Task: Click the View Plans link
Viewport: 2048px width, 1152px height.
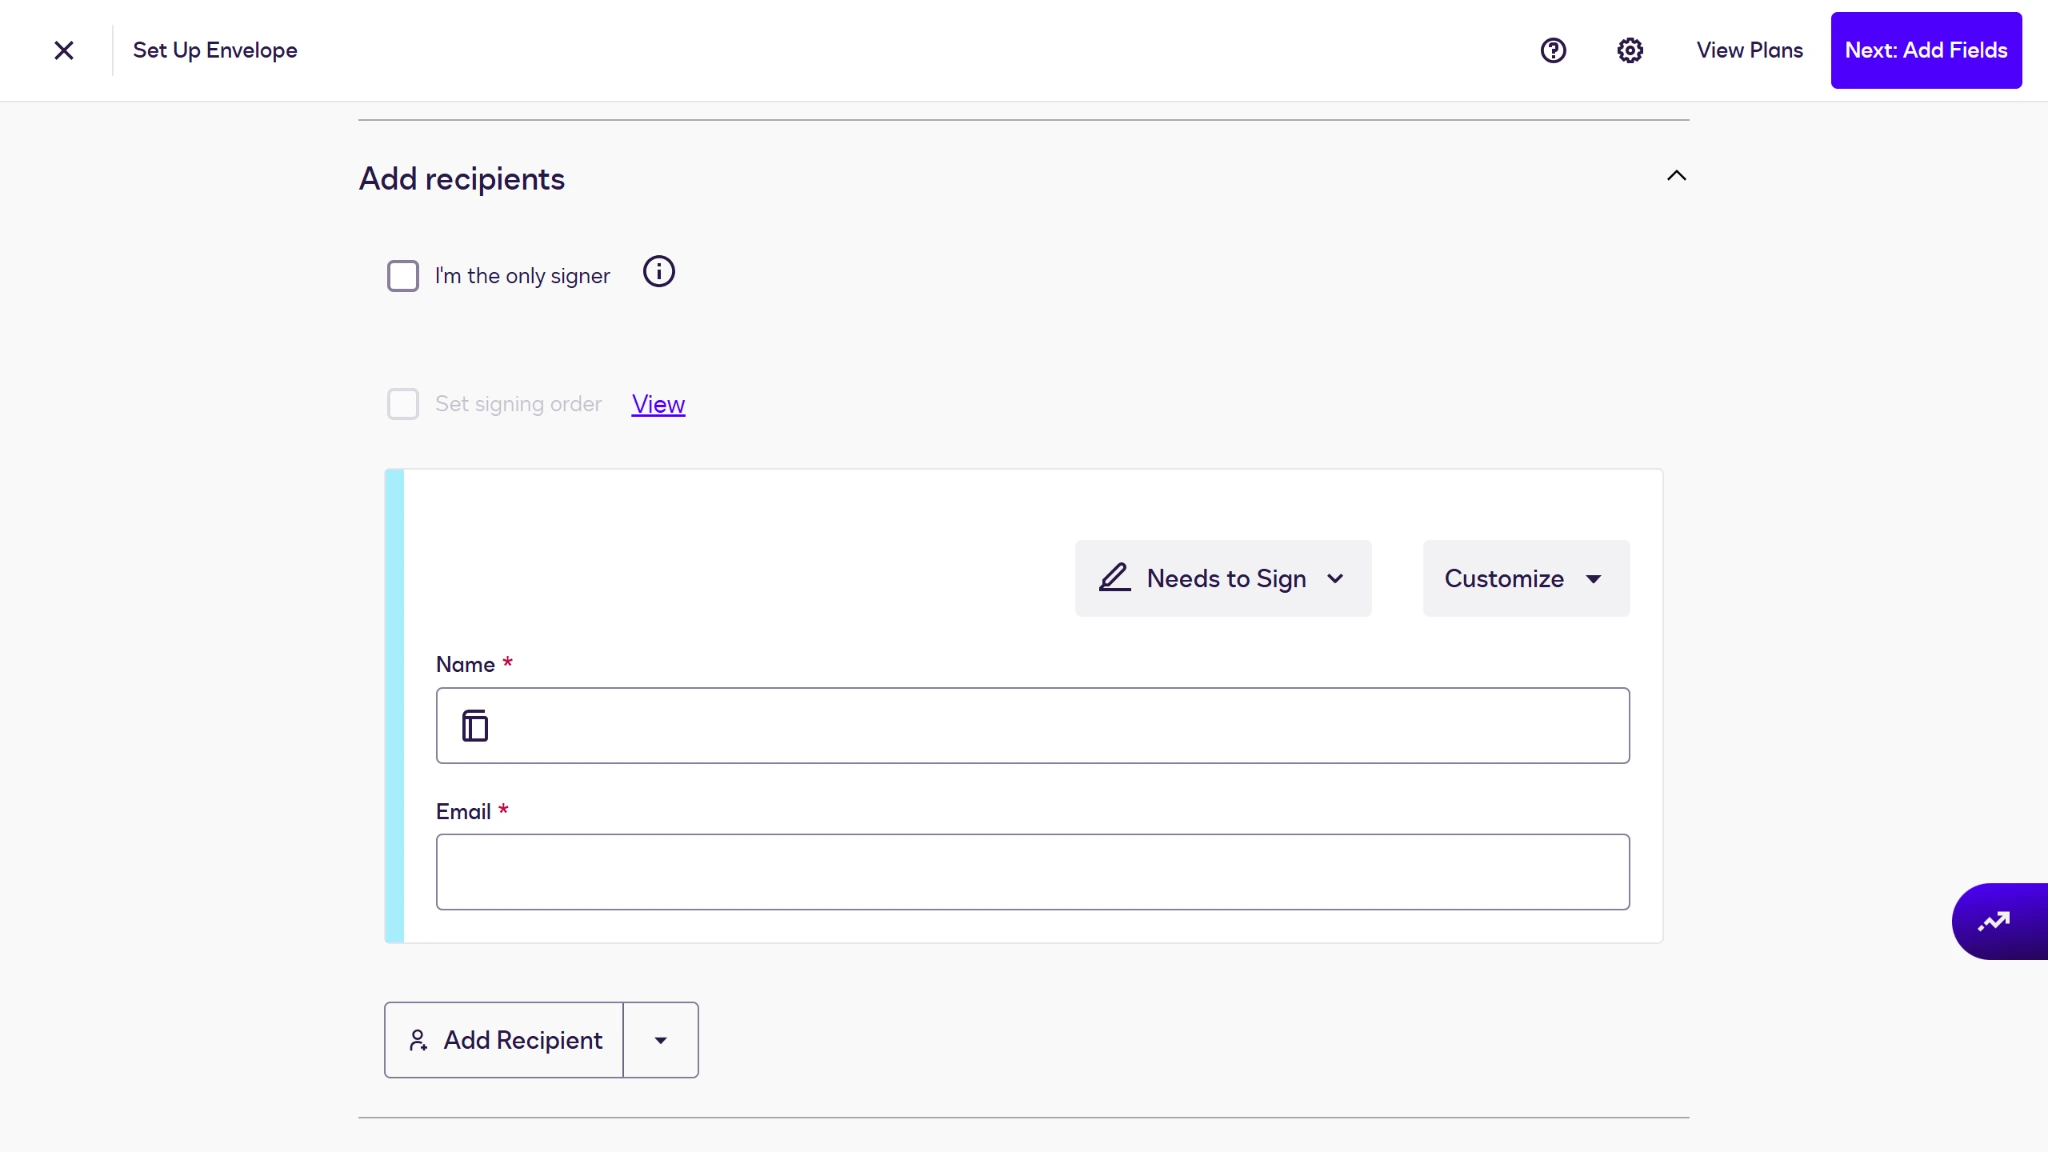Action: (1749, 50)
